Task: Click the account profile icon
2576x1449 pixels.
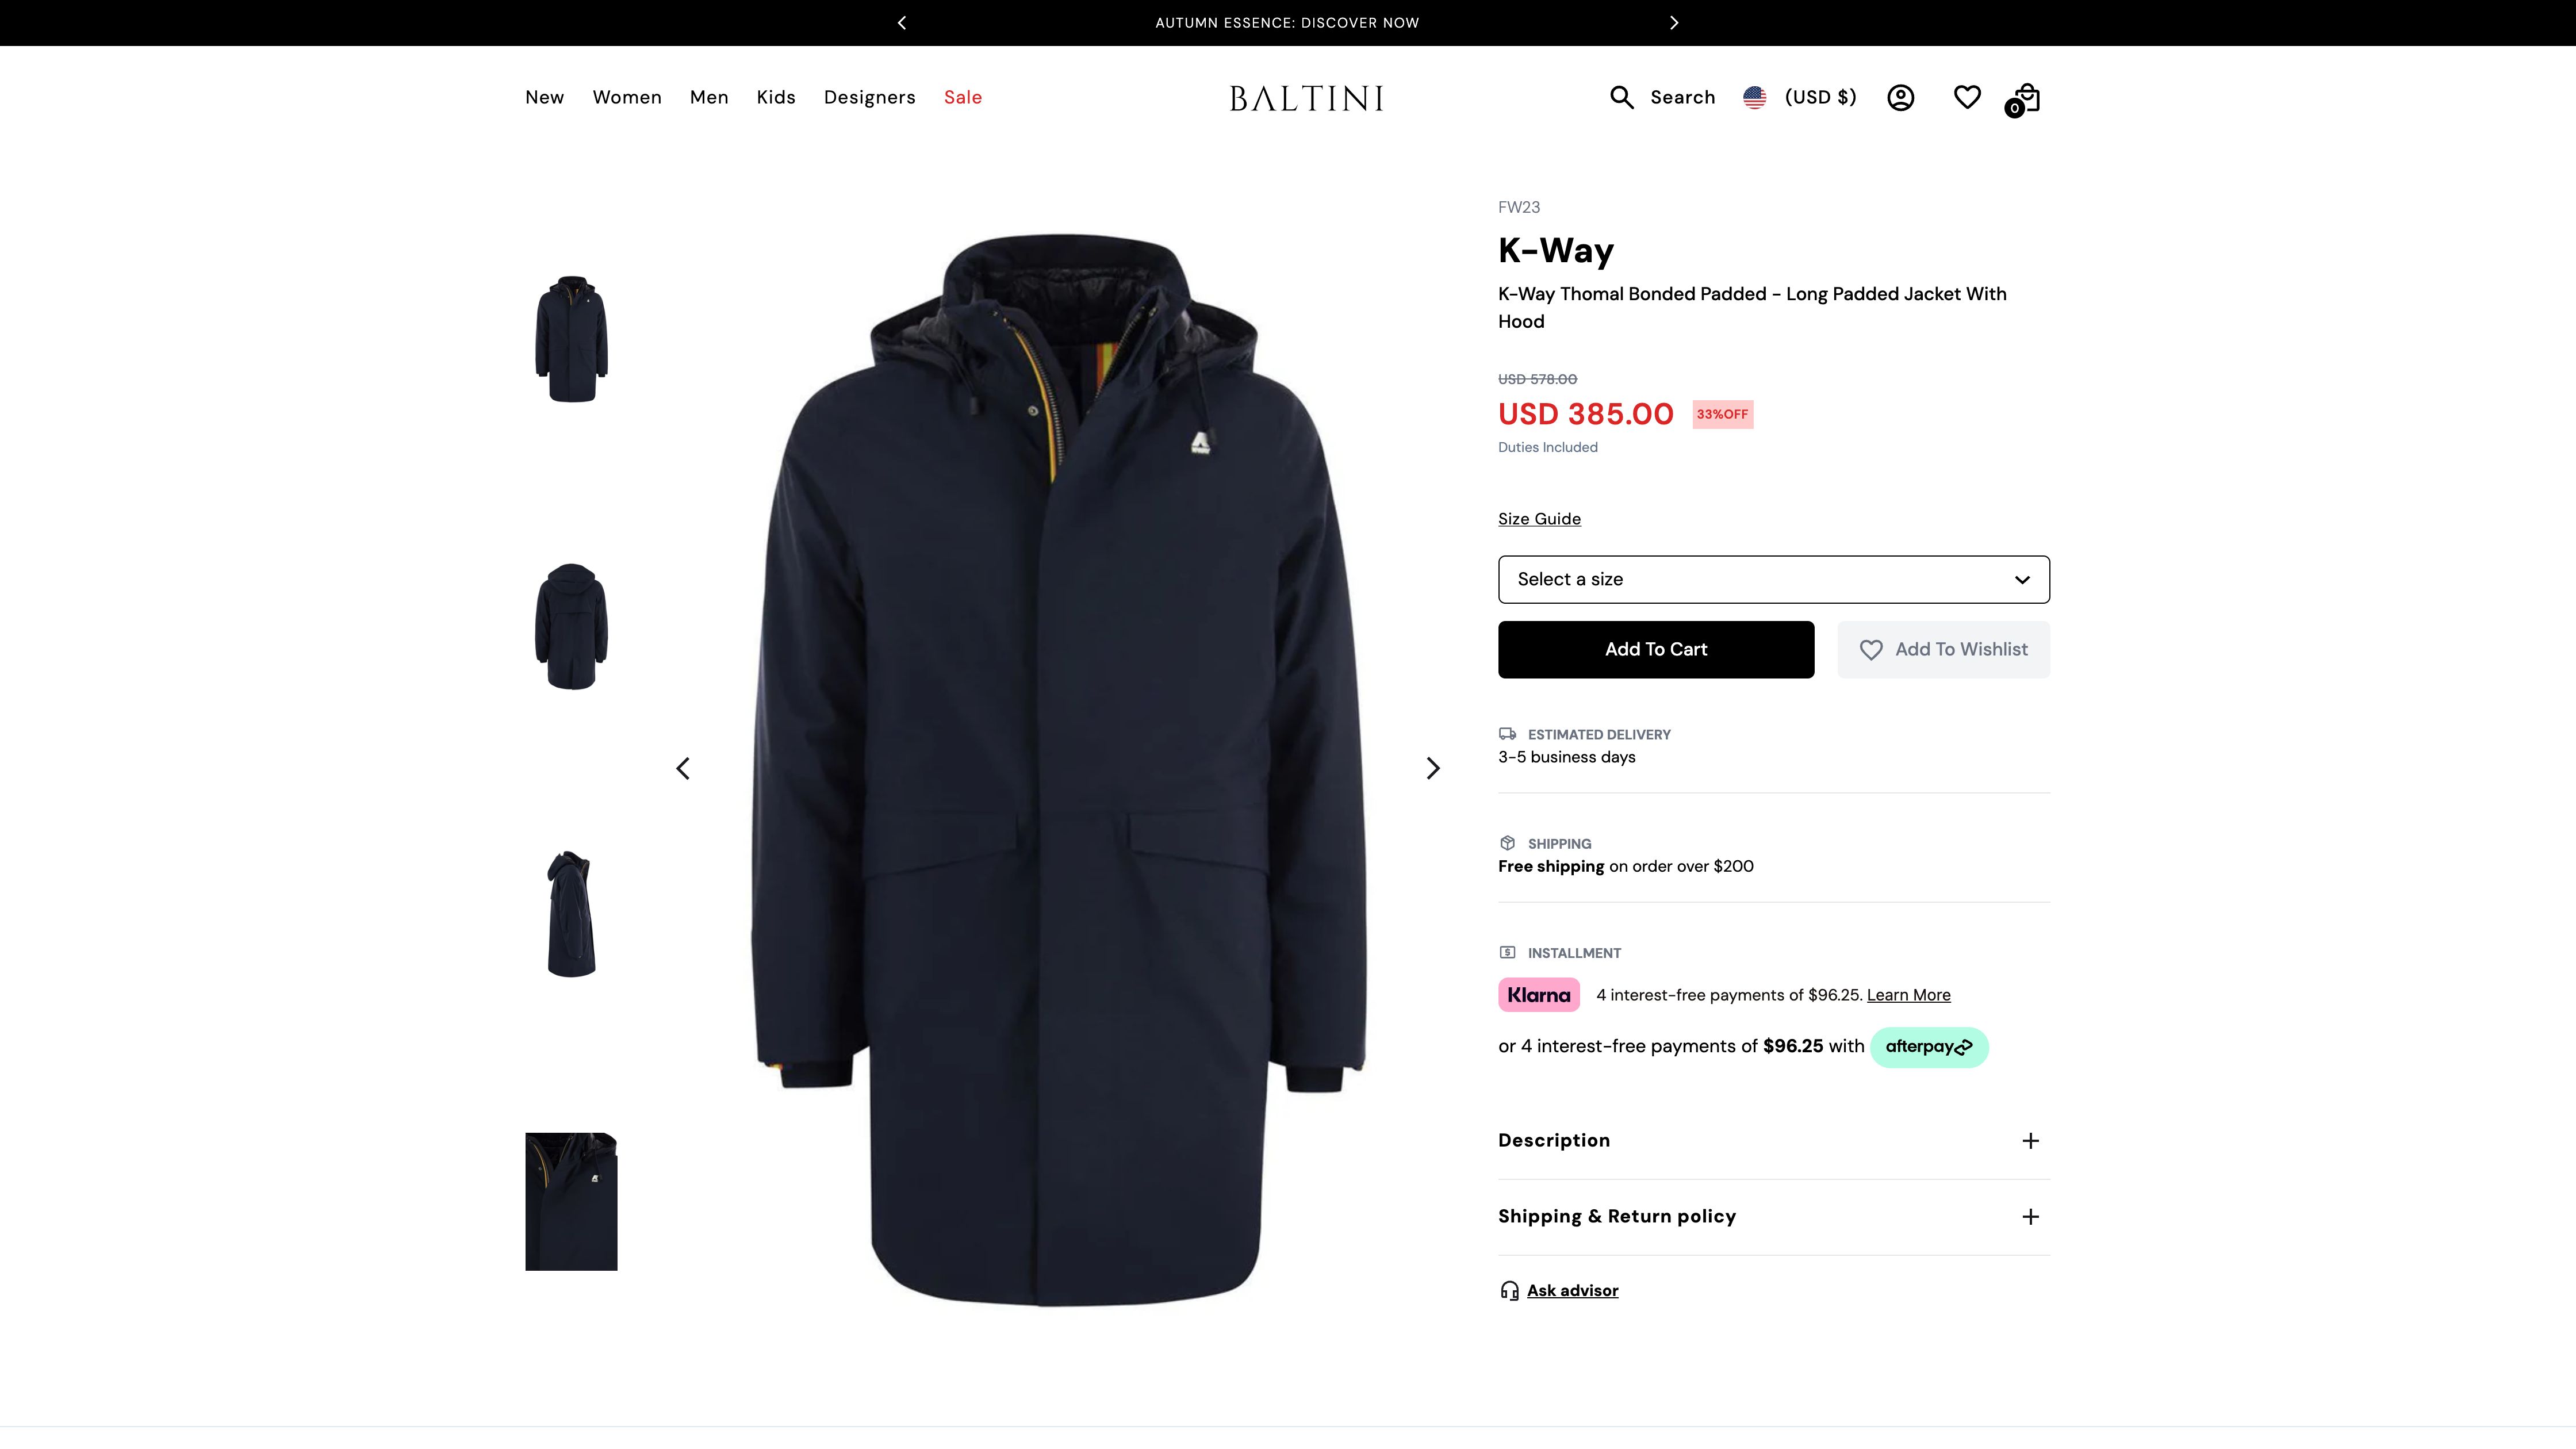Action: [x=1901, y=97]
